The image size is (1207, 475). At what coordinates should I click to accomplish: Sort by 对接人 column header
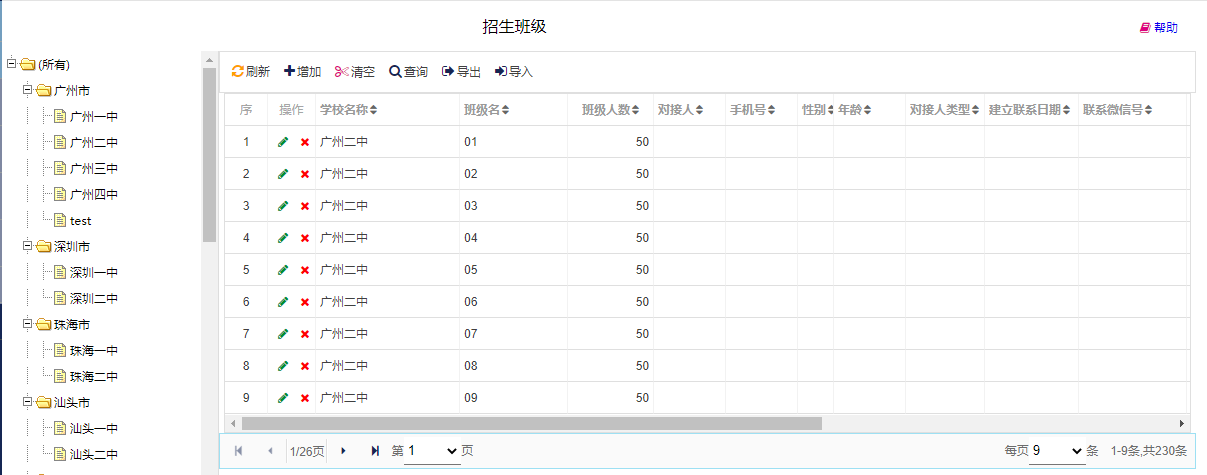pyautogui.click(x=681, y=110)
